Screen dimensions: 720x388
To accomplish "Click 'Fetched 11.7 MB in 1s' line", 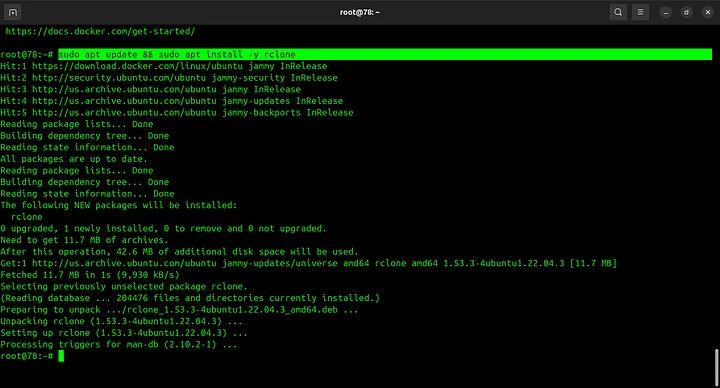I will point(90,275).
